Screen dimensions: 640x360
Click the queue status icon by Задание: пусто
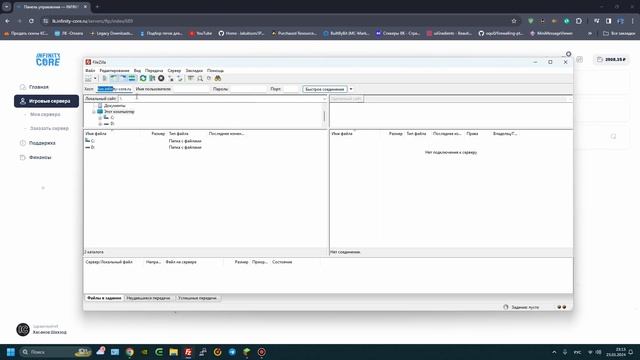pyautogui.click(x=506, y=307)
